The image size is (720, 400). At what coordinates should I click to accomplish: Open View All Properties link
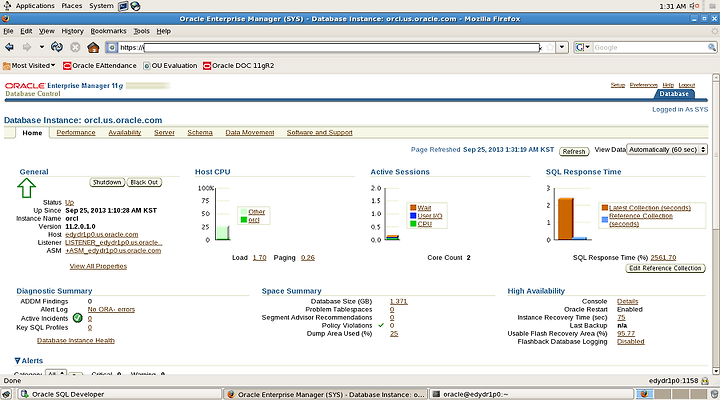click(98, 266)
